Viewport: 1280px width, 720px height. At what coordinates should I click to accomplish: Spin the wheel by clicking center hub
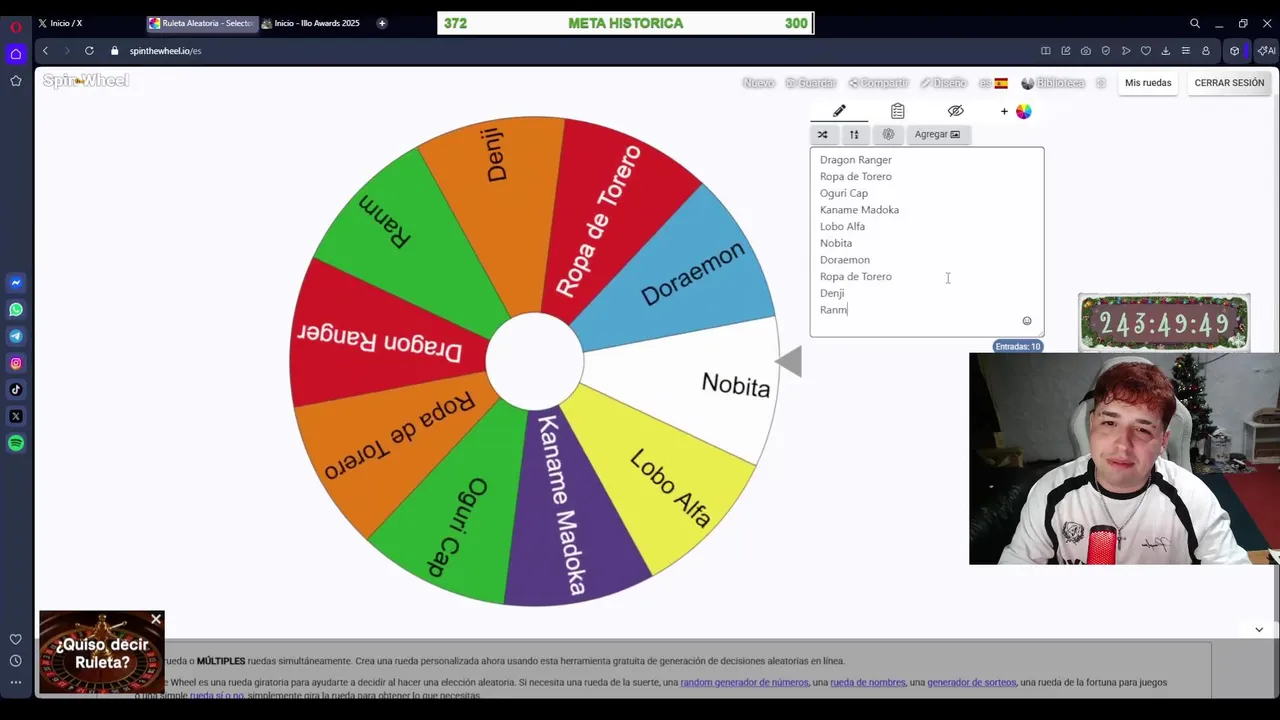[534, 362]
